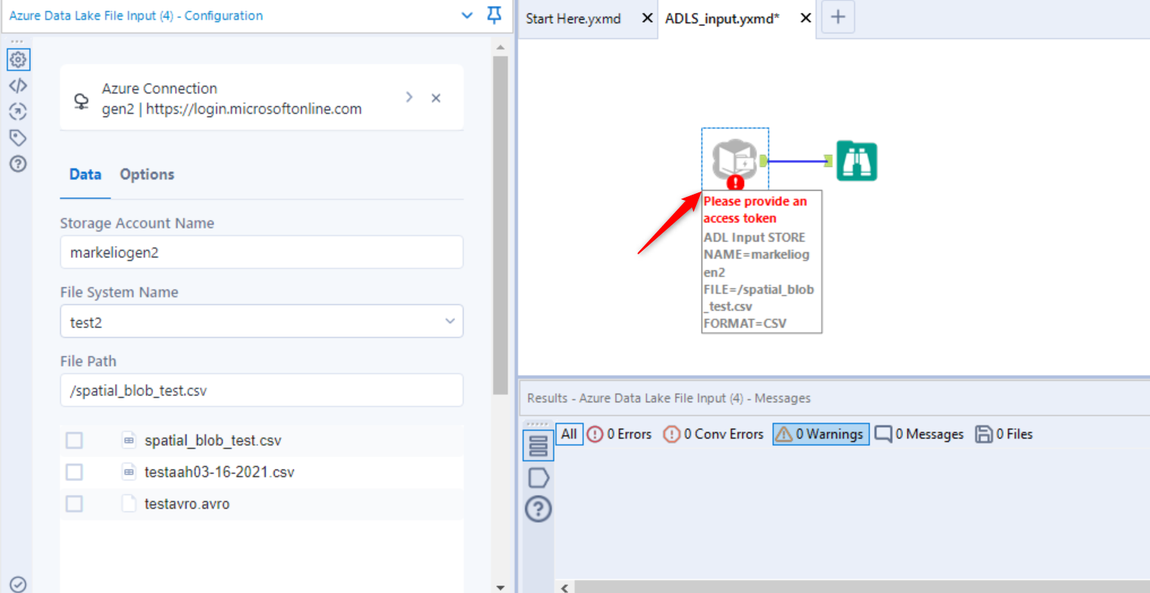Toggle the 0 Conv Errors filter
The image size is (1150, 593).
713,434
